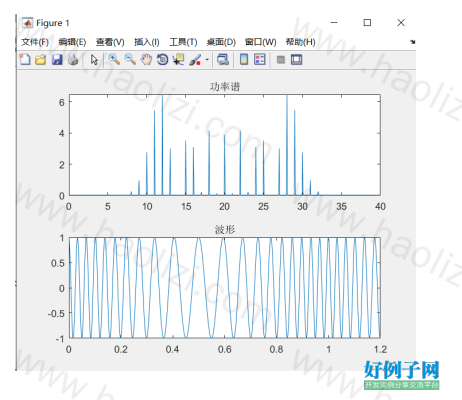This screenshot has width=462, height=400.
Task: Activate the Zoom In tool
Action: pyautogui.click(x=114, y=60)
